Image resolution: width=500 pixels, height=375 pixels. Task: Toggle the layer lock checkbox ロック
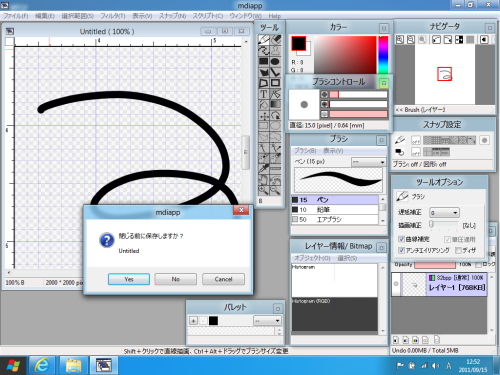pos(479,265)
